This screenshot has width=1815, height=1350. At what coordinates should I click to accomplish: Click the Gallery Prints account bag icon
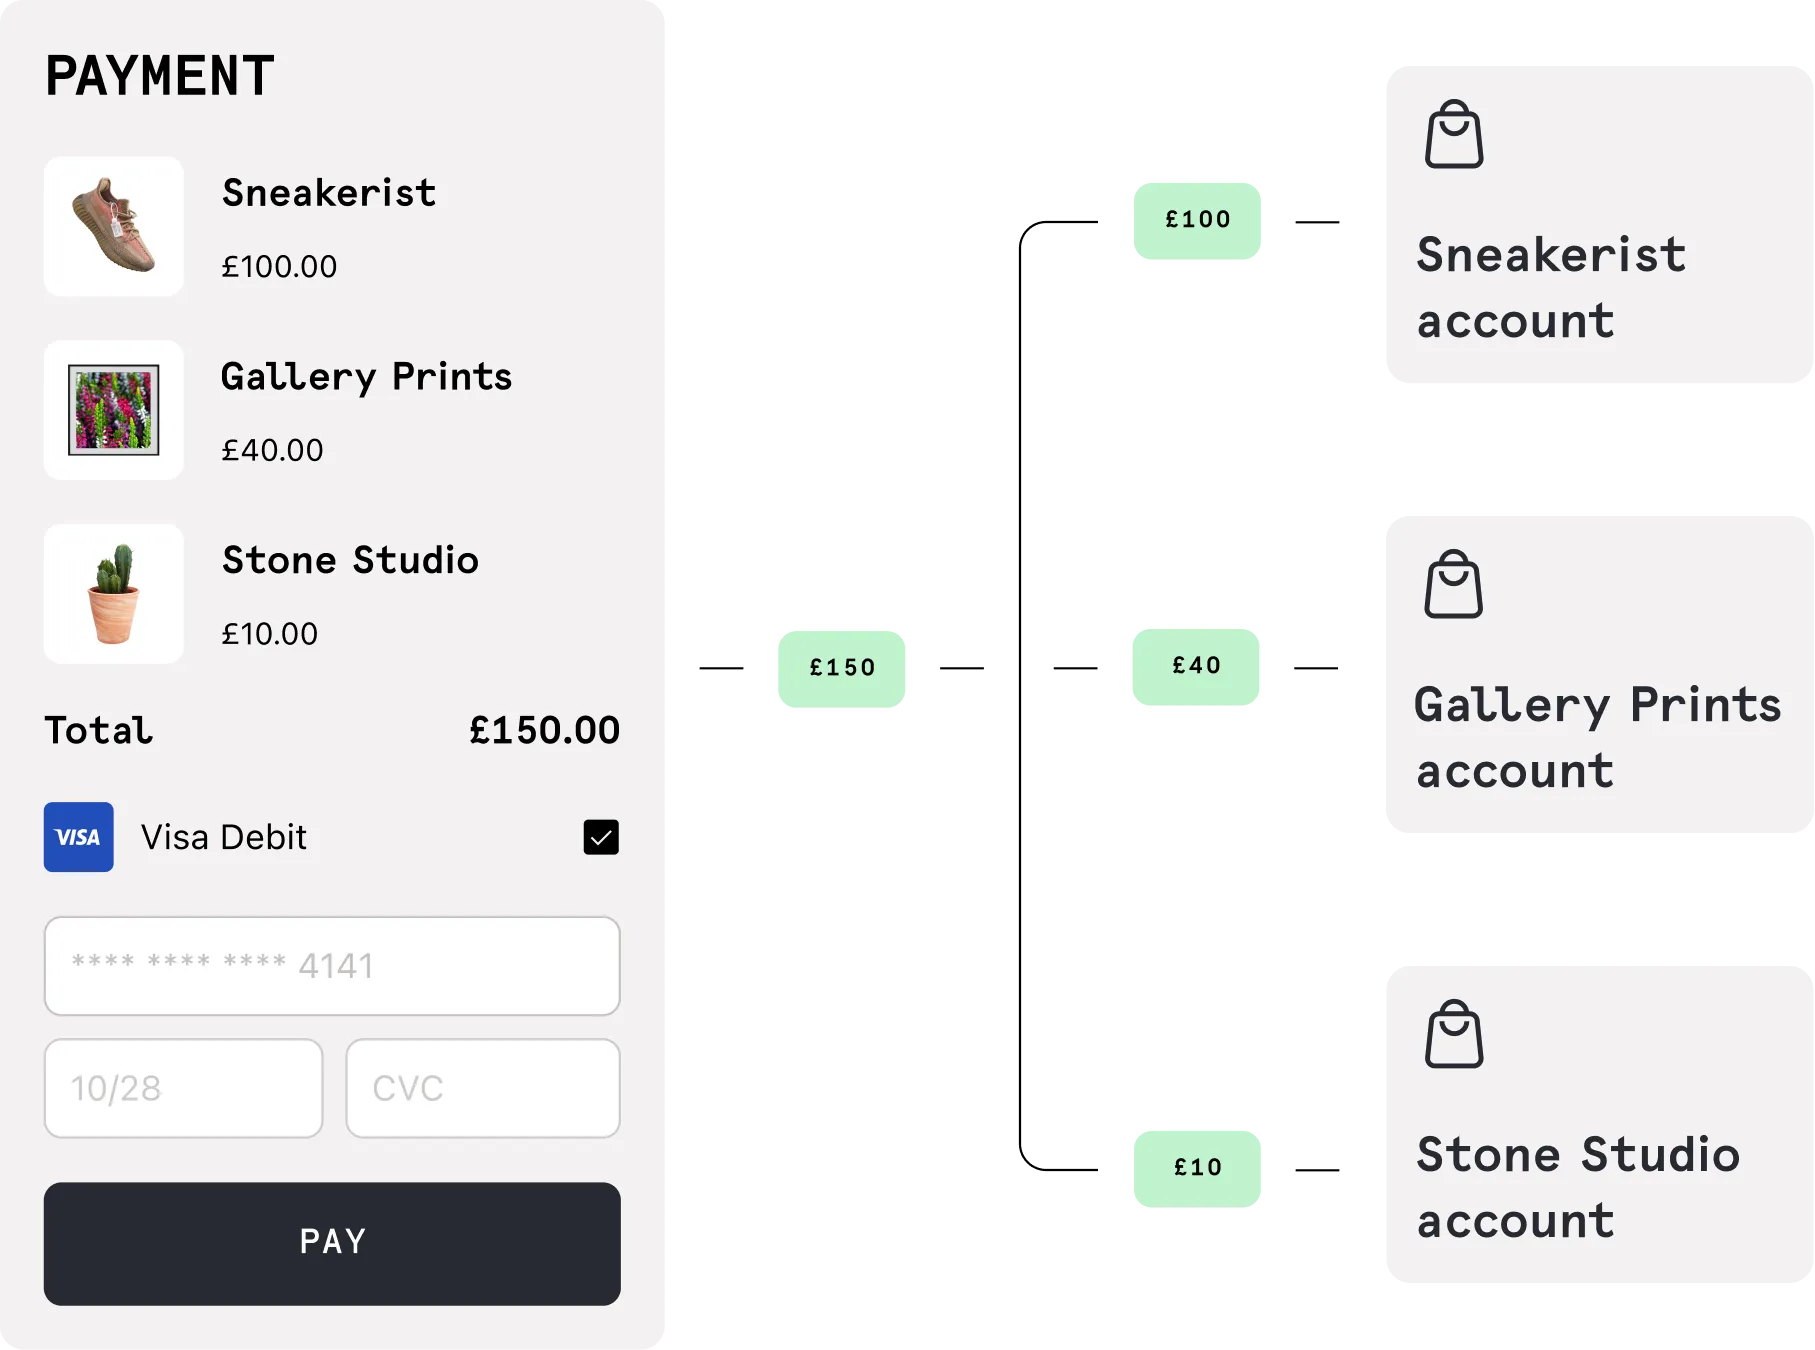pyautogui.click(x=1453, y=584)
